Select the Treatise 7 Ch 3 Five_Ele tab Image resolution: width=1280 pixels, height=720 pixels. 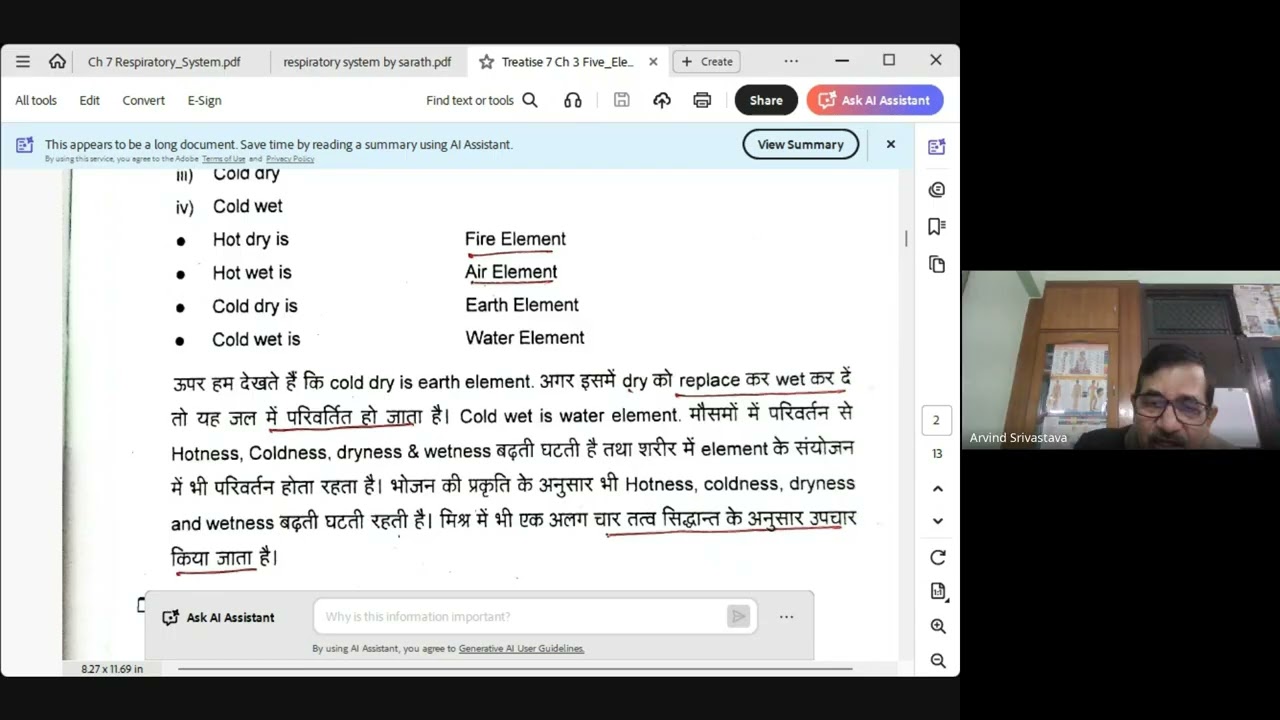pyautogui.click(x=567, y=62)
